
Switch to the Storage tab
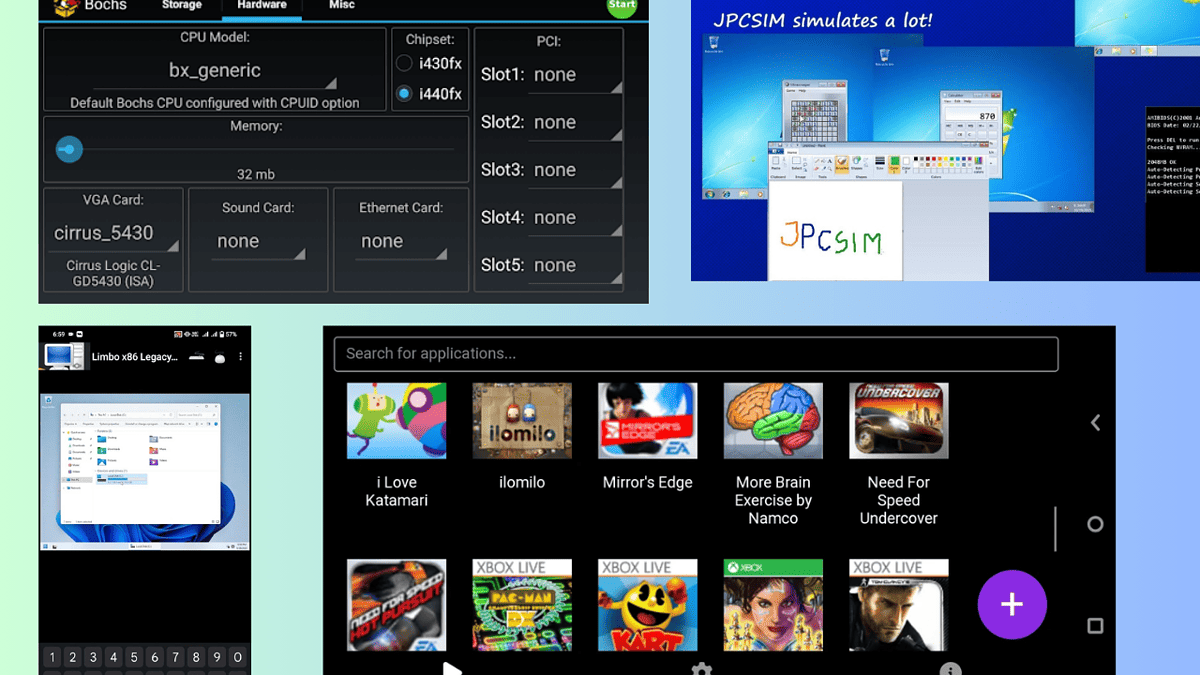click(181, 5)
